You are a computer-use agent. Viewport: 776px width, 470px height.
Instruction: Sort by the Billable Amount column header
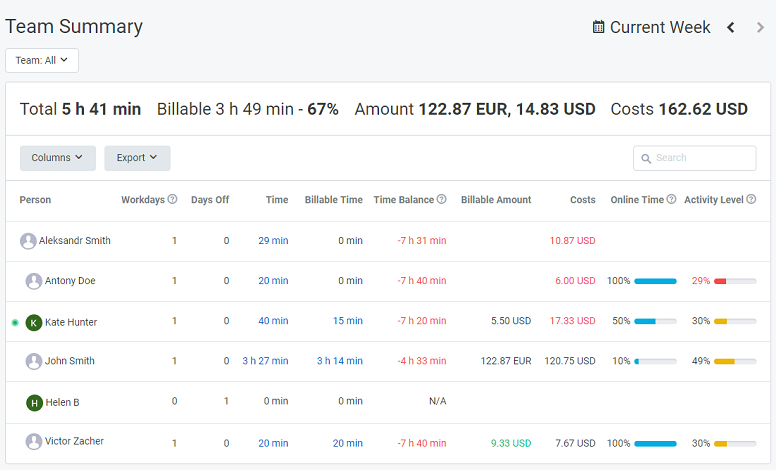pyautogui.click(x=496, y=200)
